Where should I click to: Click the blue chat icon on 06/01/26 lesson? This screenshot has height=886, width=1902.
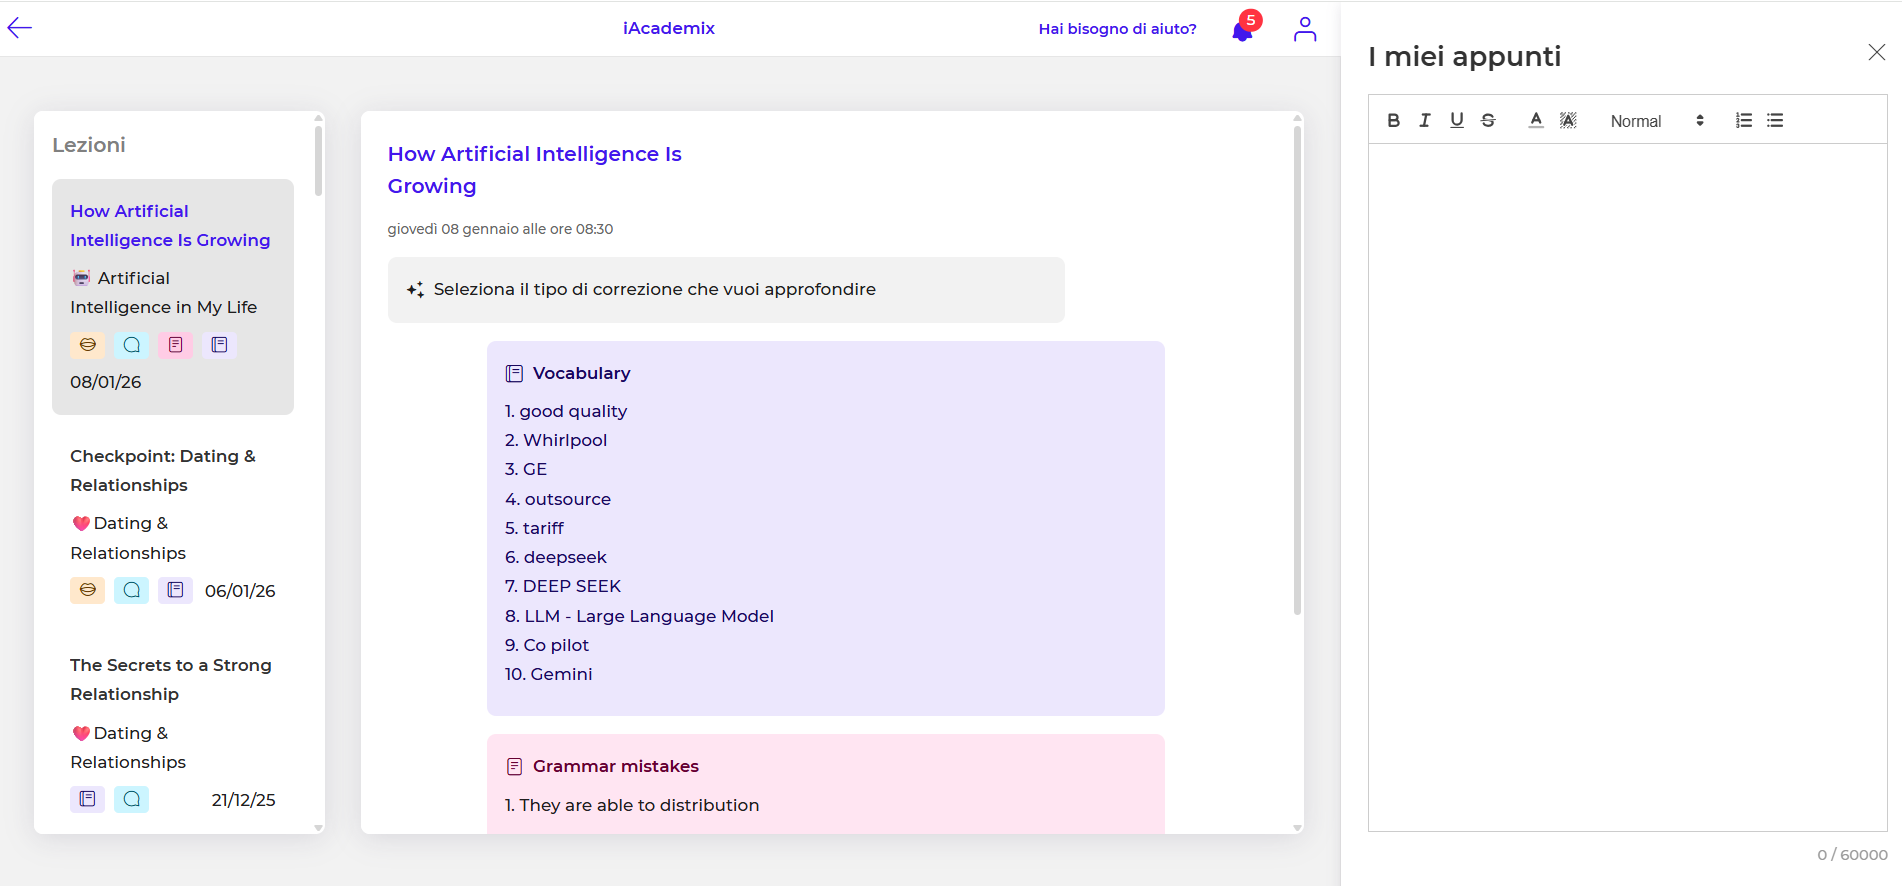(x=131, y=590)
